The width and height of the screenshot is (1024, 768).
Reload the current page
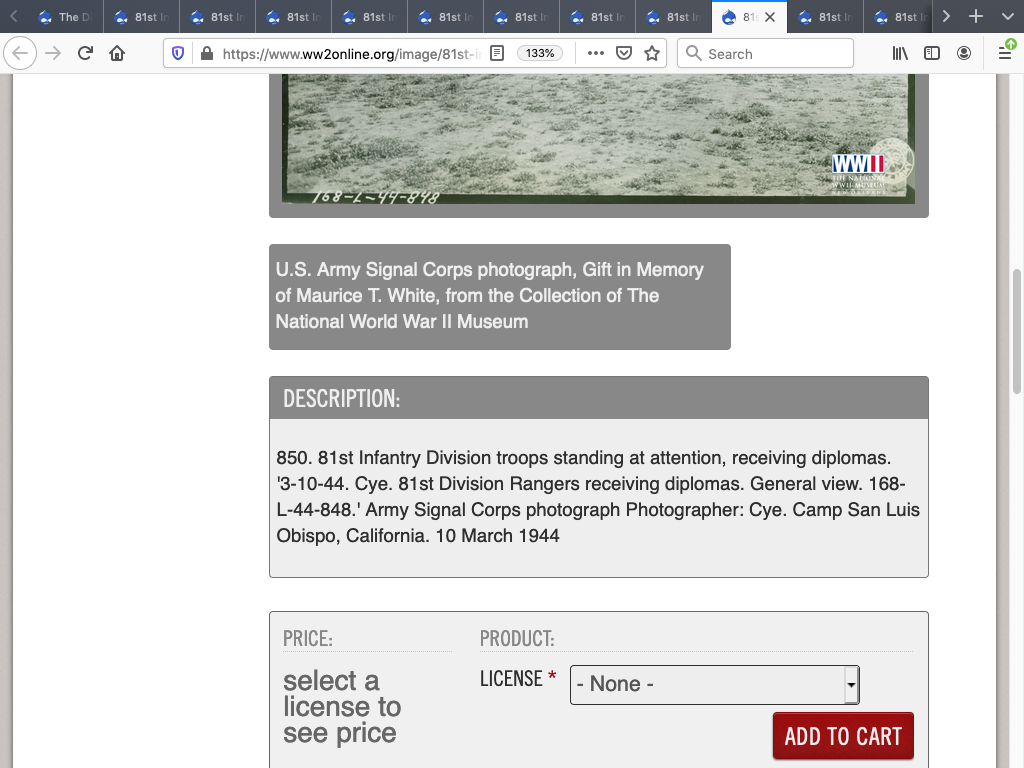pyautogui.click(x=85, y=54)
